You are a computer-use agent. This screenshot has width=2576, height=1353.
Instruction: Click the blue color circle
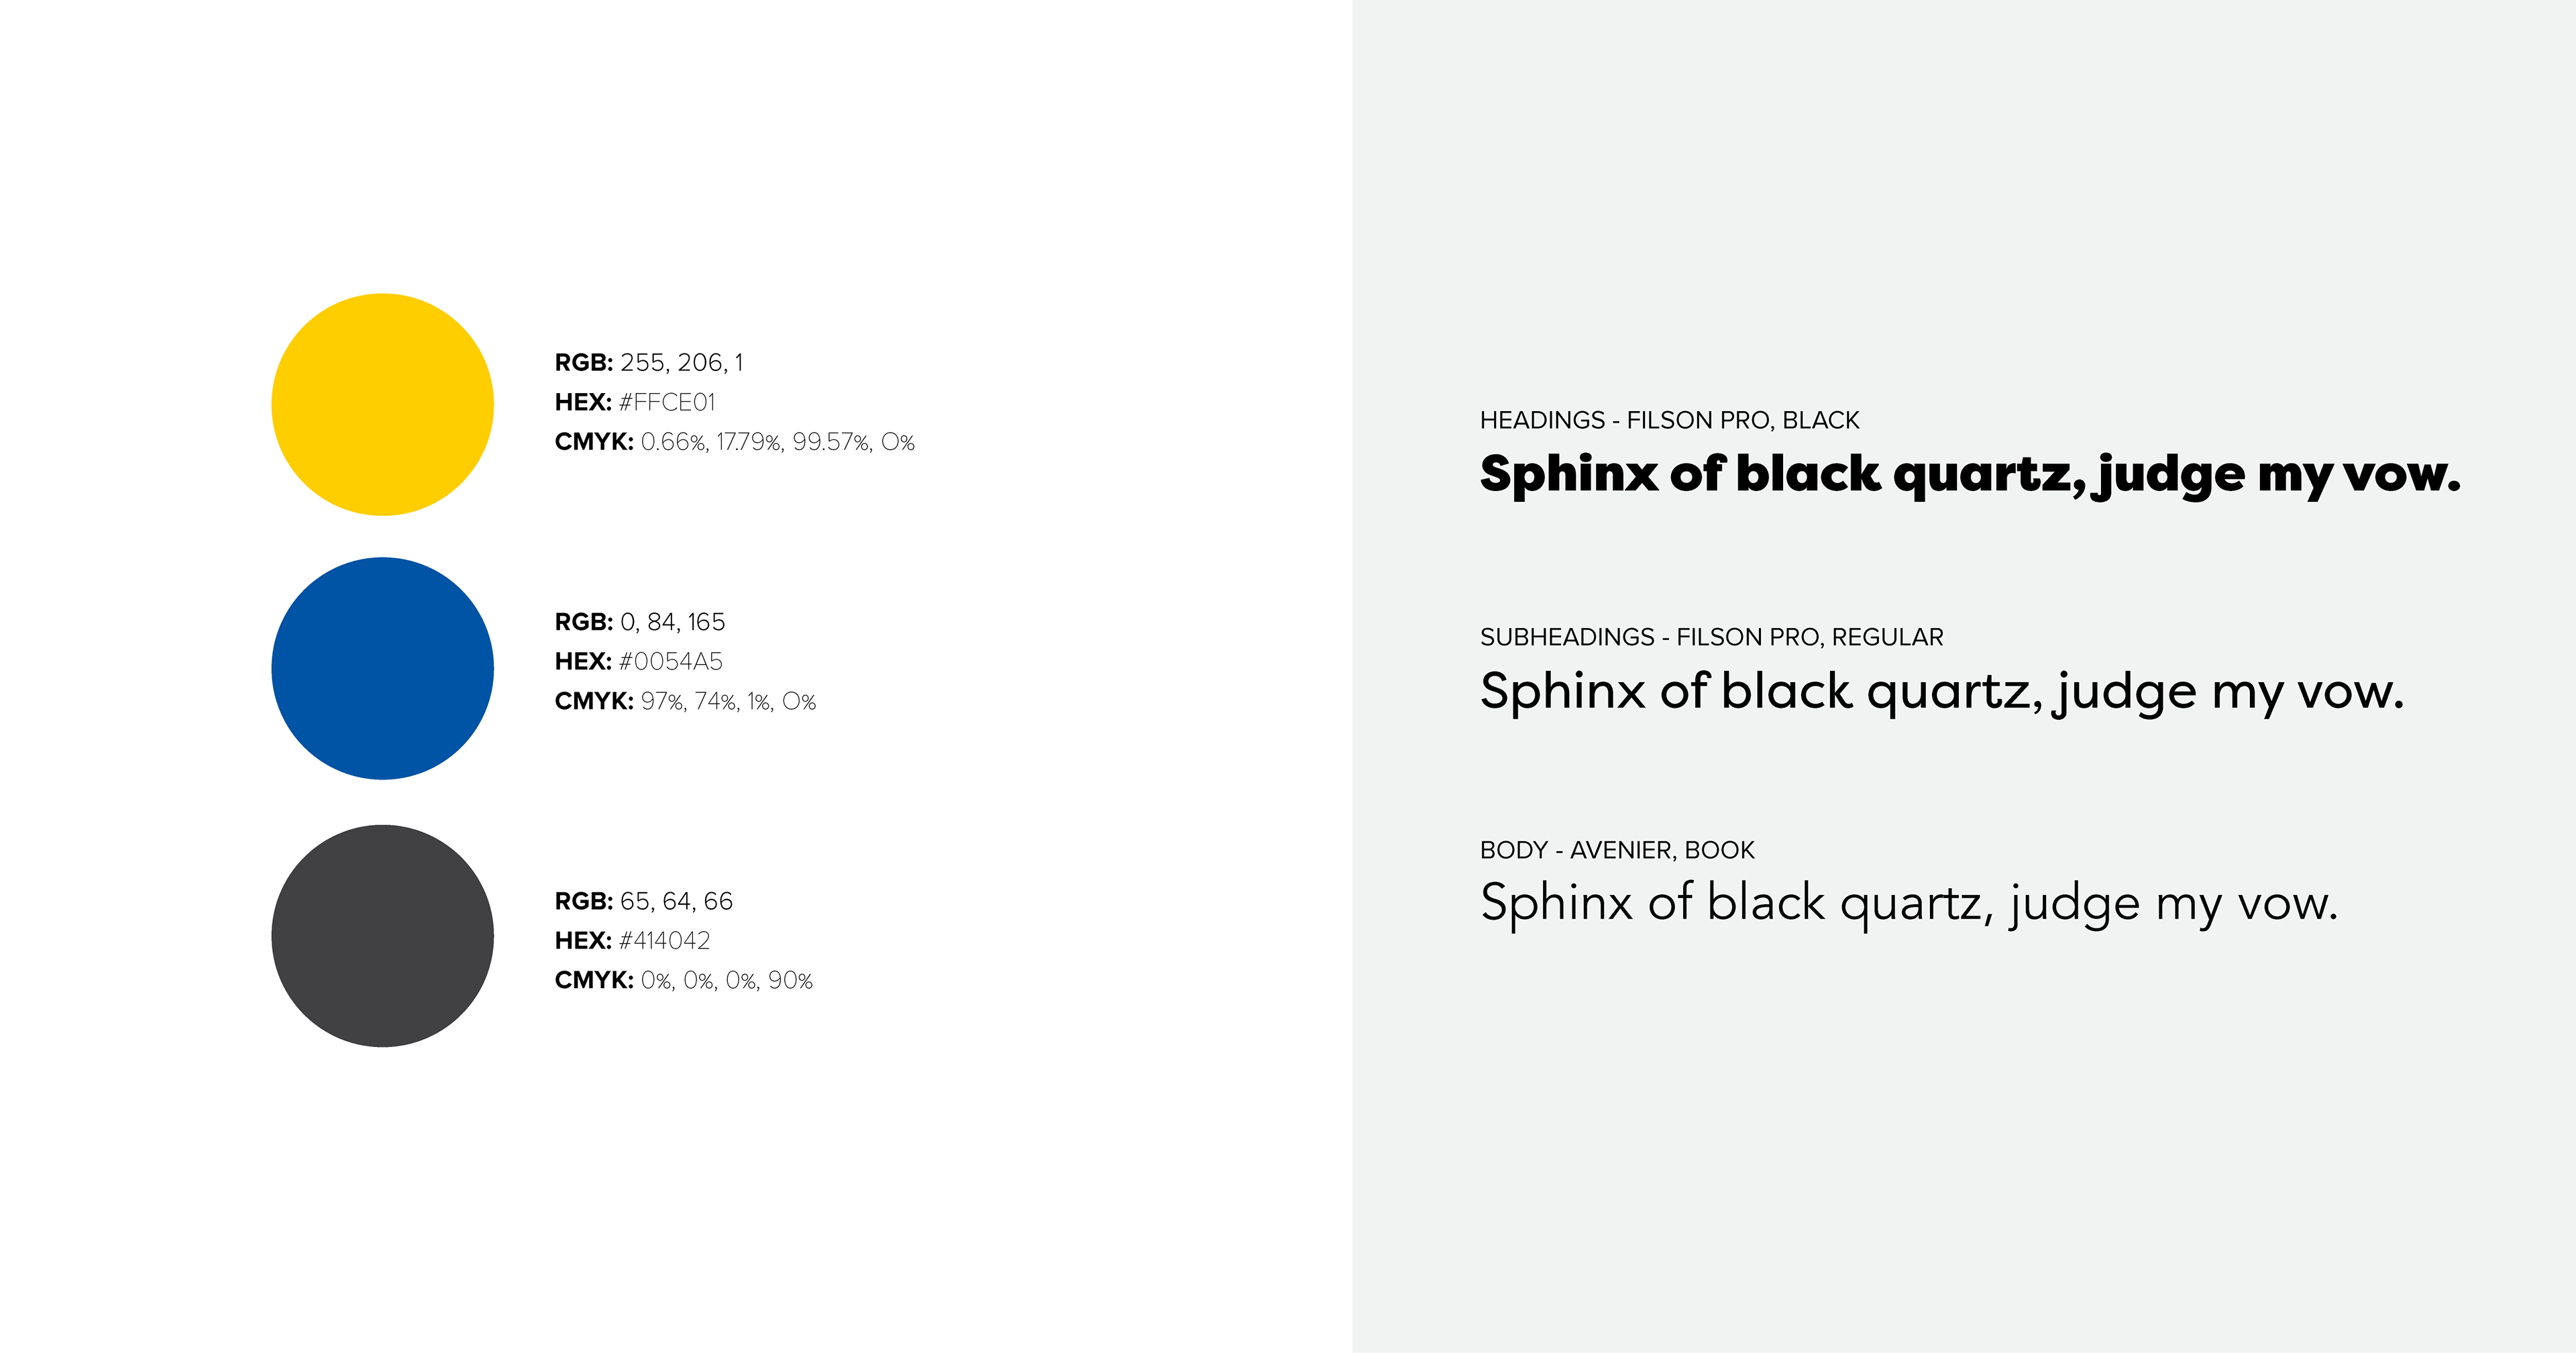pos(382,668)
